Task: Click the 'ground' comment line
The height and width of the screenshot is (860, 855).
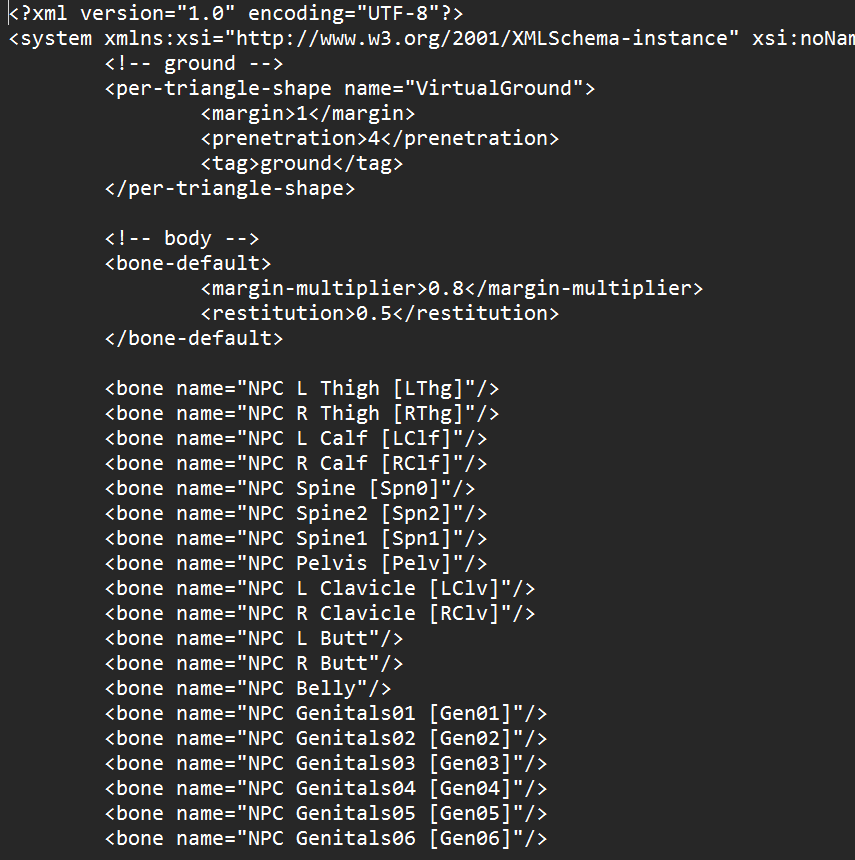Action: click(x=194, y=64)
